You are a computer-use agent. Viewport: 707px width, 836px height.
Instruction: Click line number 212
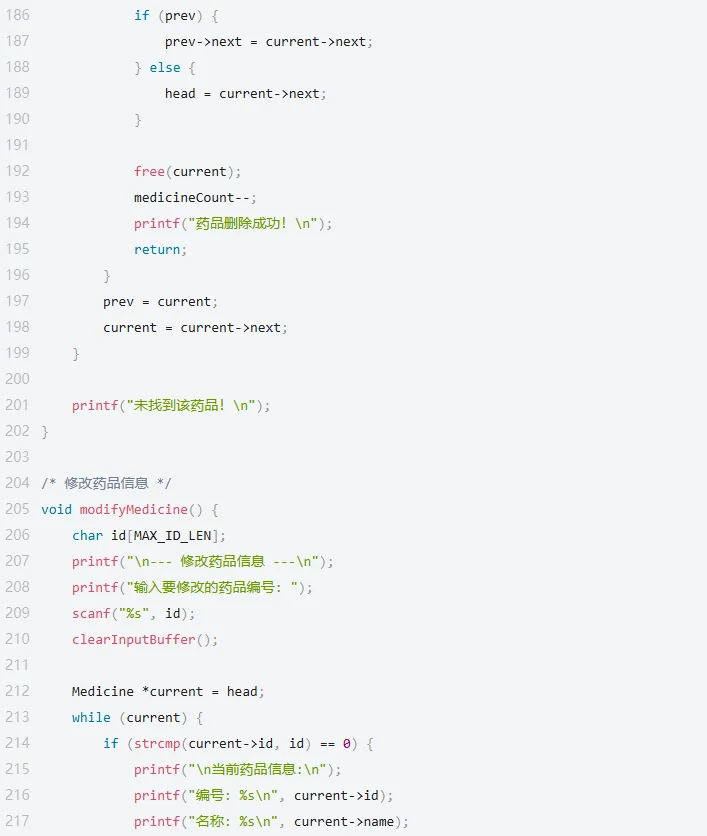18,691
